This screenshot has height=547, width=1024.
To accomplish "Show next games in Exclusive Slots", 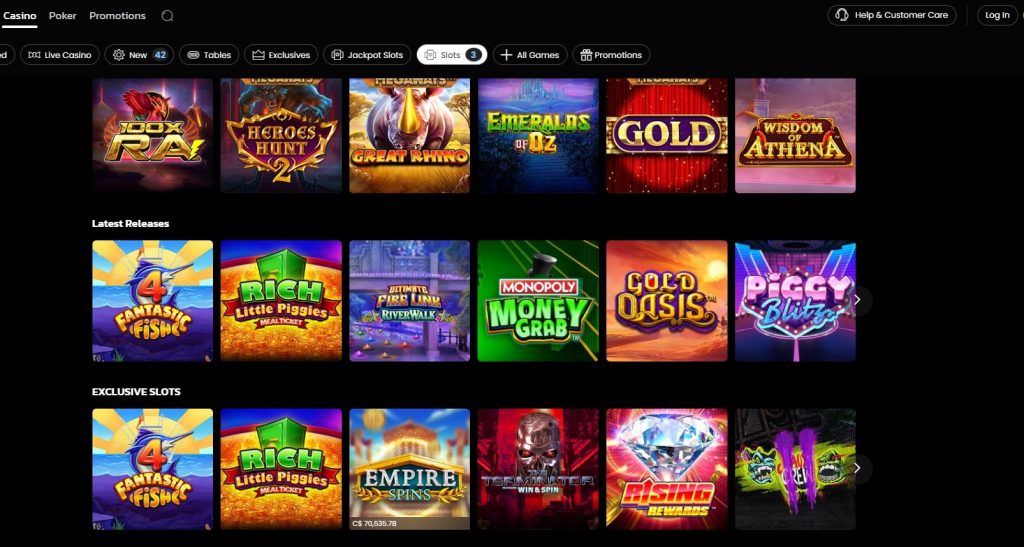I will (x=857, y=469).
